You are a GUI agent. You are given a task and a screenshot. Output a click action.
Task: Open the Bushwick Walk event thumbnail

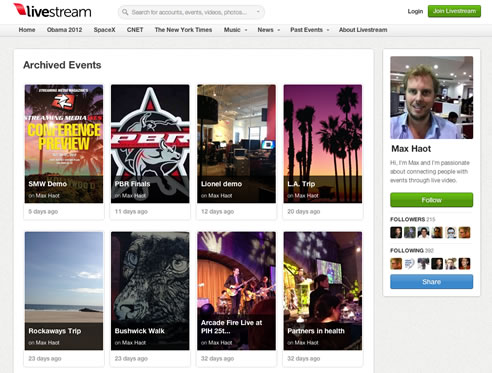tap(150, 291)
